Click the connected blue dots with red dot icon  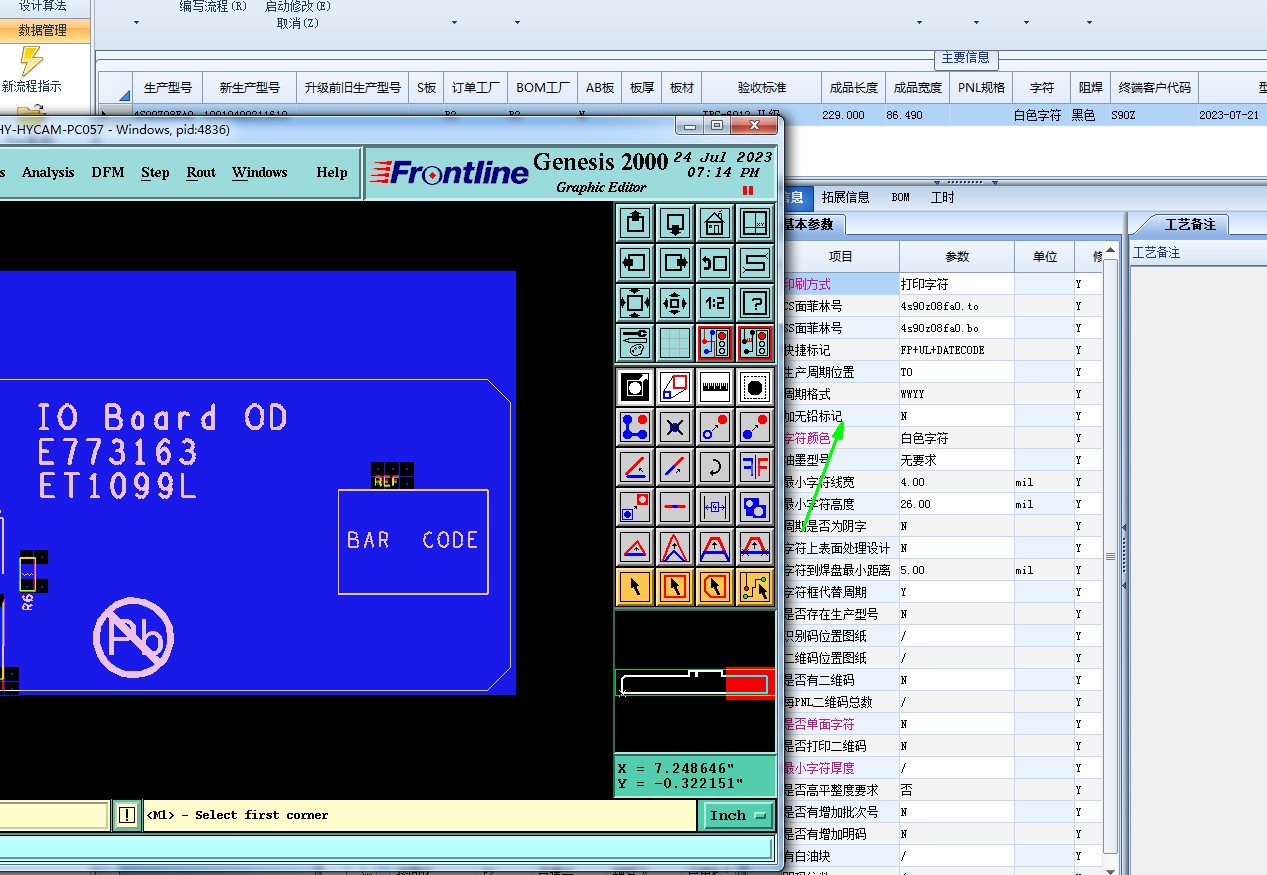click(635, 426)
